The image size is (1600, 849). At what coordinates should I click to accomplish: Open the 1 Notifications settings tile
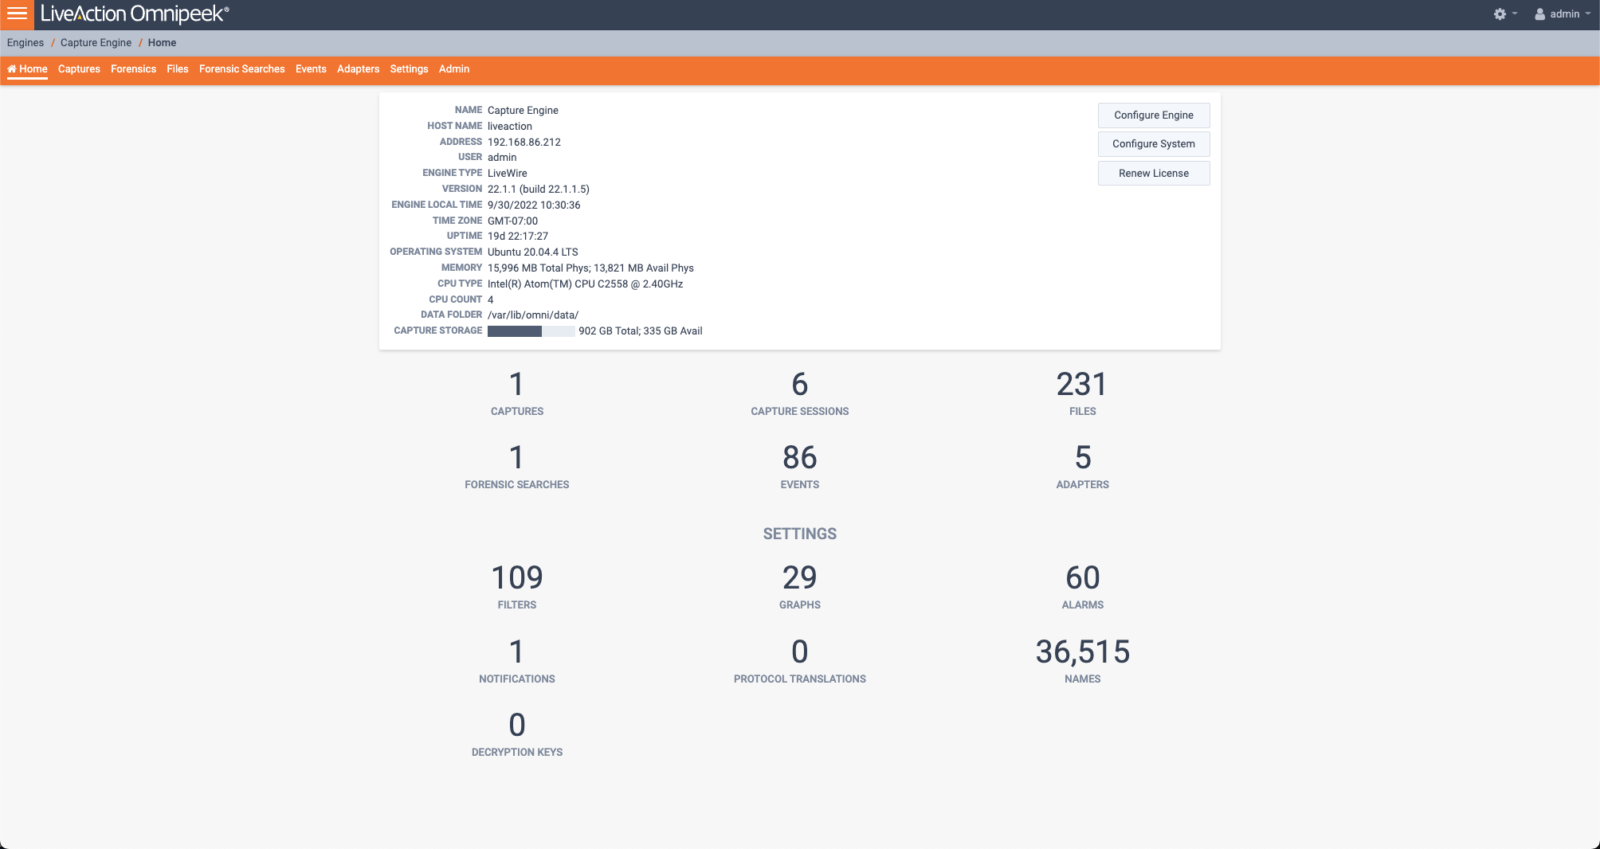click(517, 660)
